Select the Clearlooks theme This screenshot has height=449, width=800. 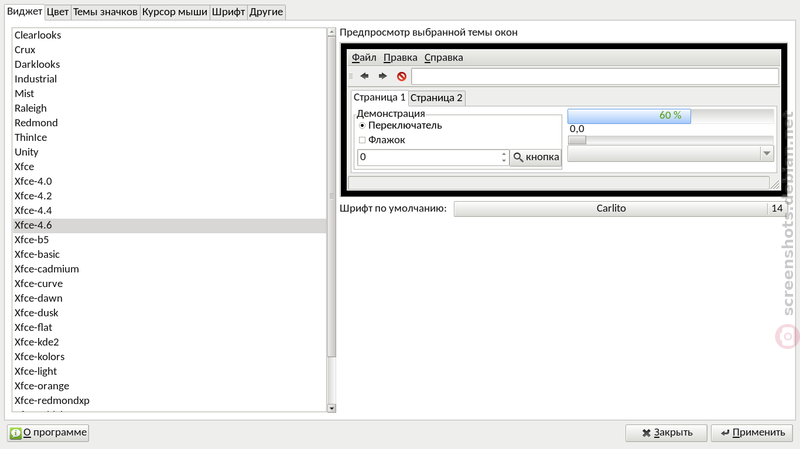[169, 35]
